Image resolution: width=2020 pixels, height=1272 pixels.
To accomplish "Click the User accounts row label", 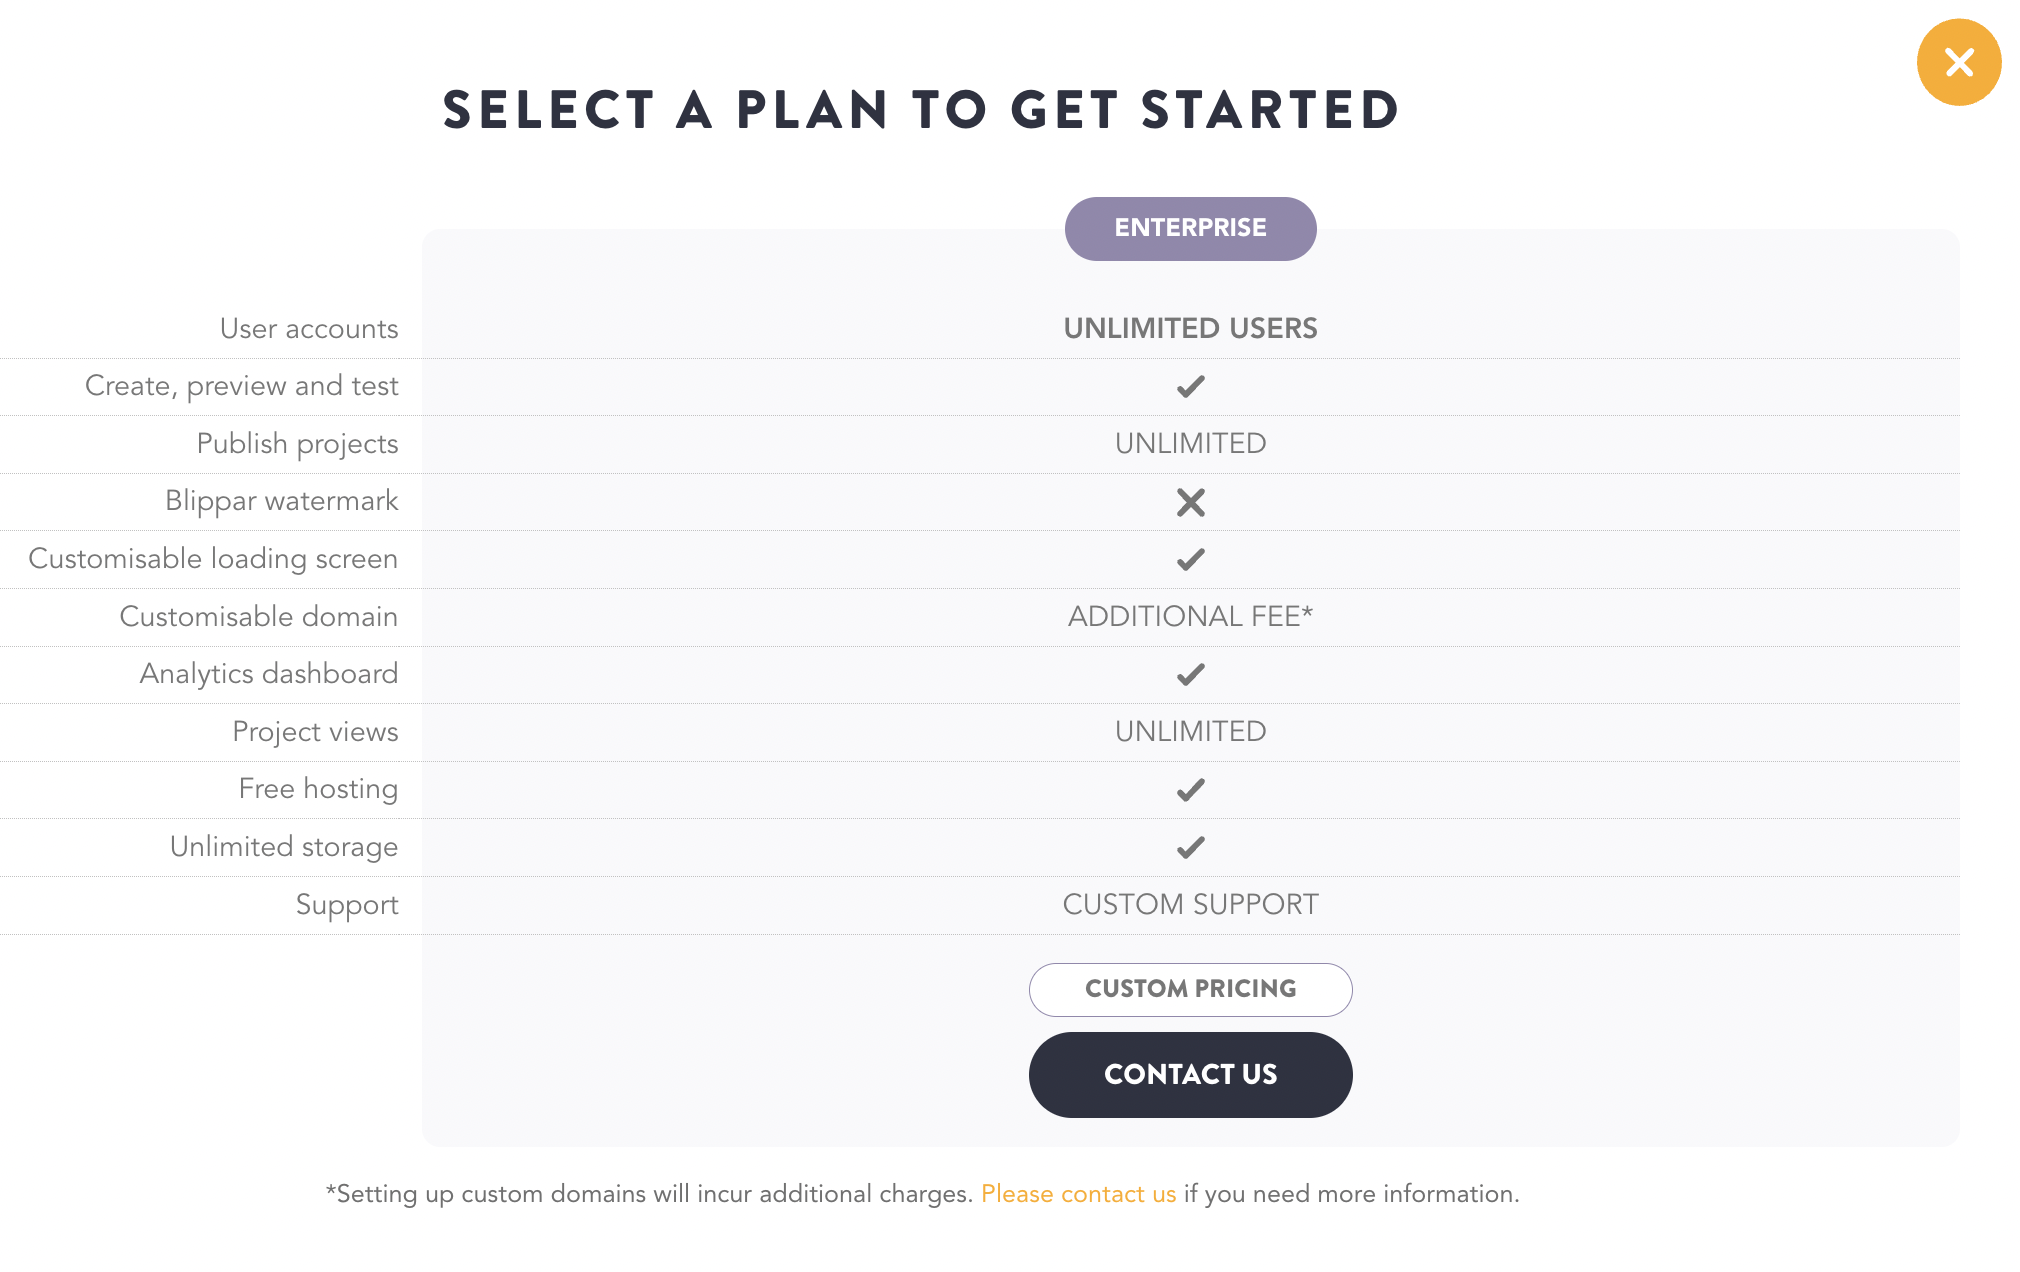I will (x=309, y=328).
